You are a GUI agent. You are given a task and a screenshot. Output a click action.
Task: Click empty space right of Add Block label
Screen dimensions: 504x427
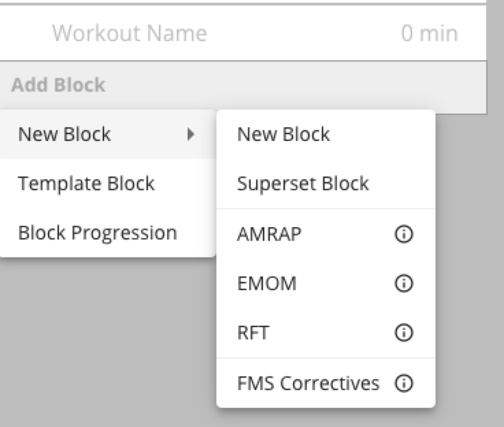(x=293, y=85)
